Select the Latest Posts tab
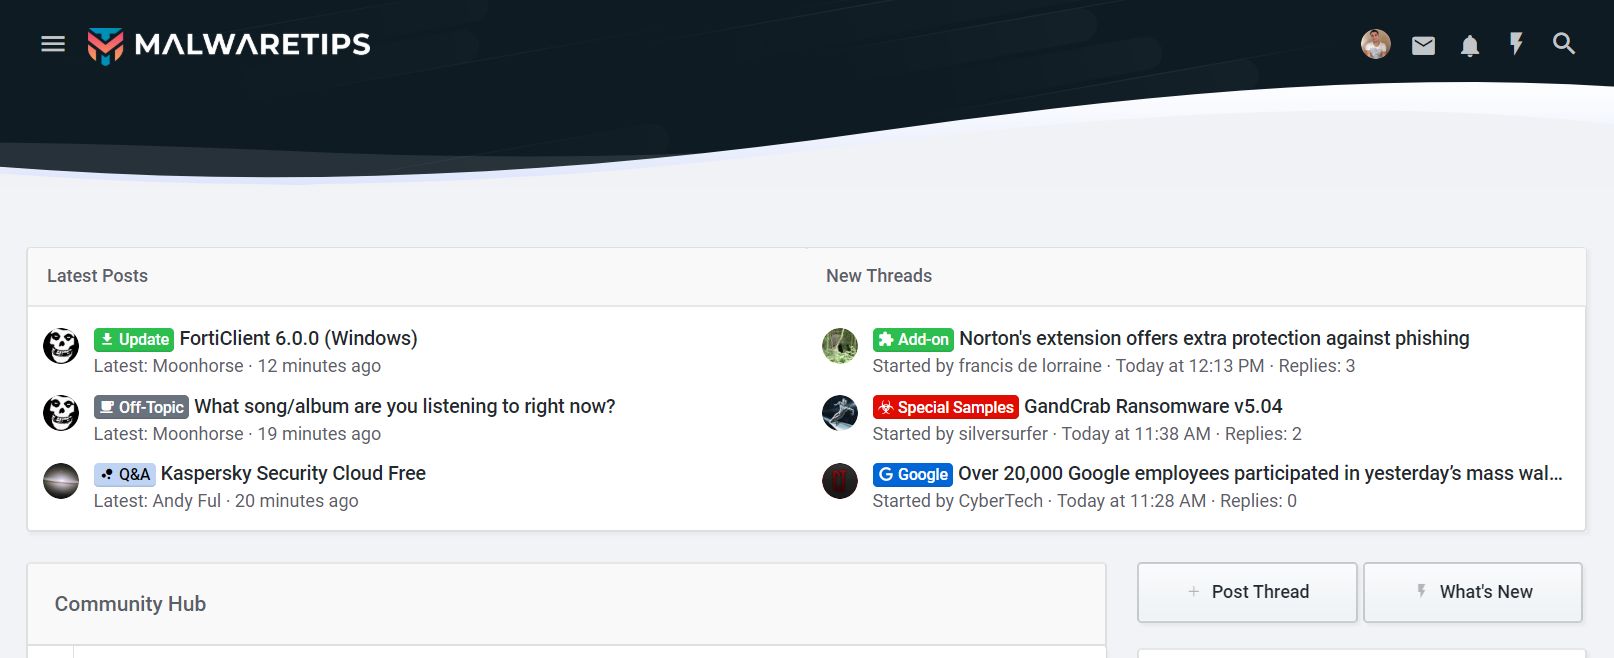Screen dimensions: 1614x658 click(x=97, y=276)
